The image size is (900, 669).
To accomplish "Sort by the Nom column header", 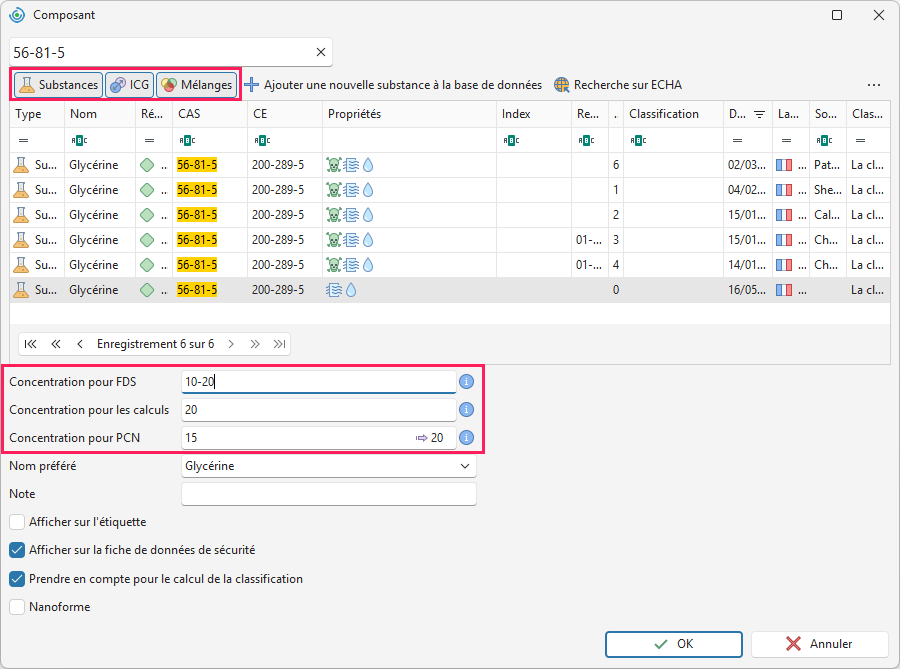I will [x=100, y=114].
